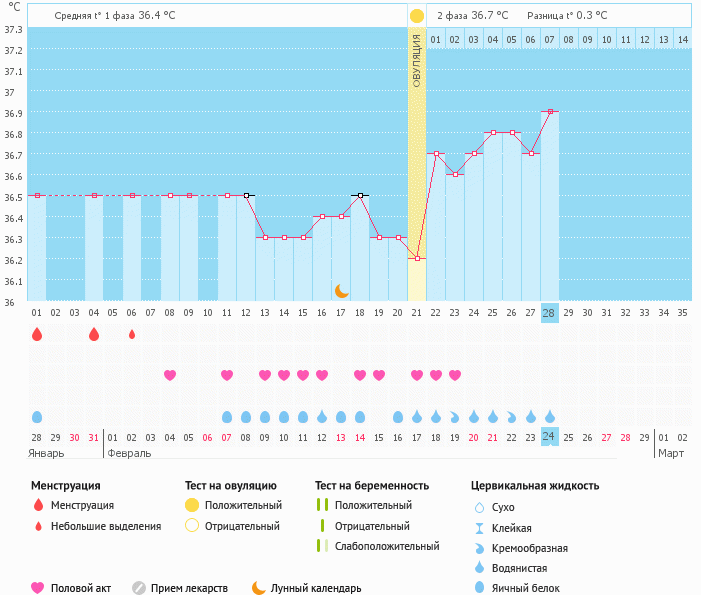Click the moon icon on cycle day 17
701x595 pixels.
341,290
